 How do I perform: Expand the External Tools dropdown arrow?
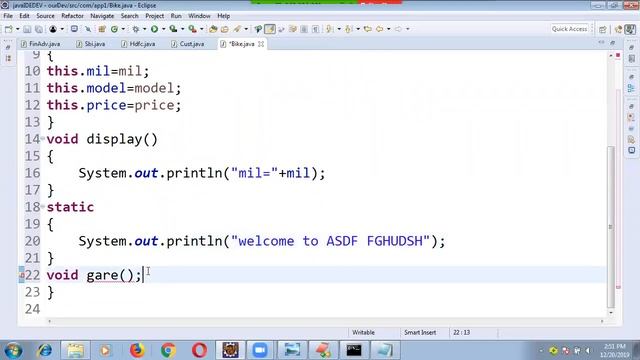[x=202, y=29]
